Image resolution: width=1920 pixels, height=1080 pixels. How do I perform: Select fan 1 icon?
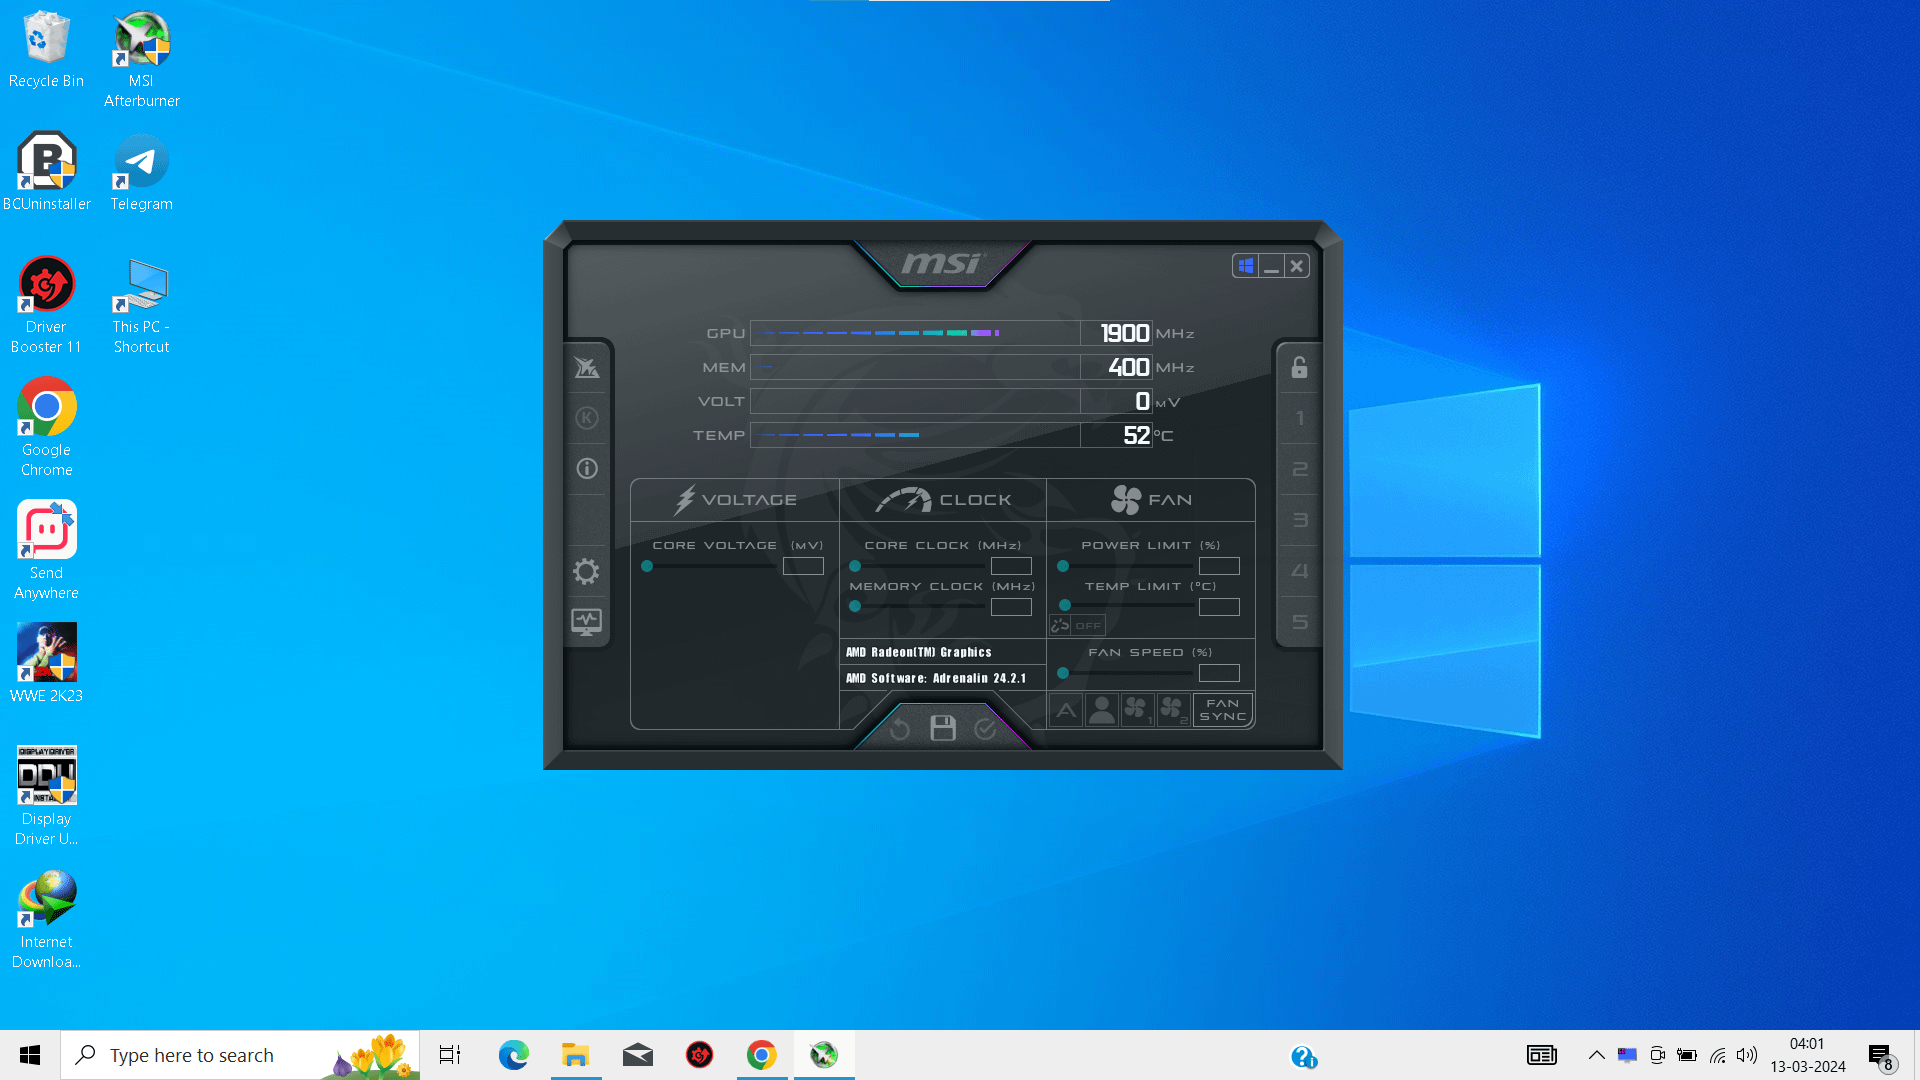[1136, 710]
